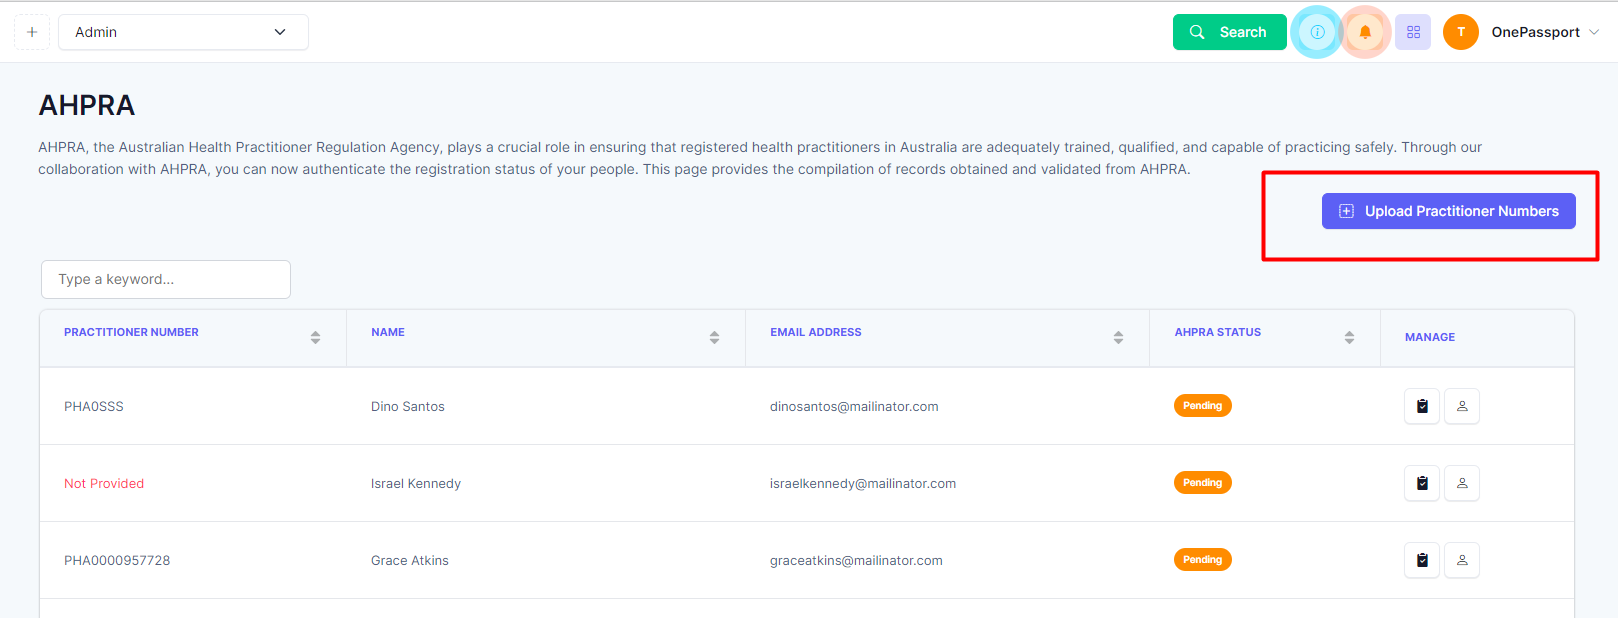Click the green Search button
The width and height of the screenshot is (1618, 618).
click(x=1229, y=32)
